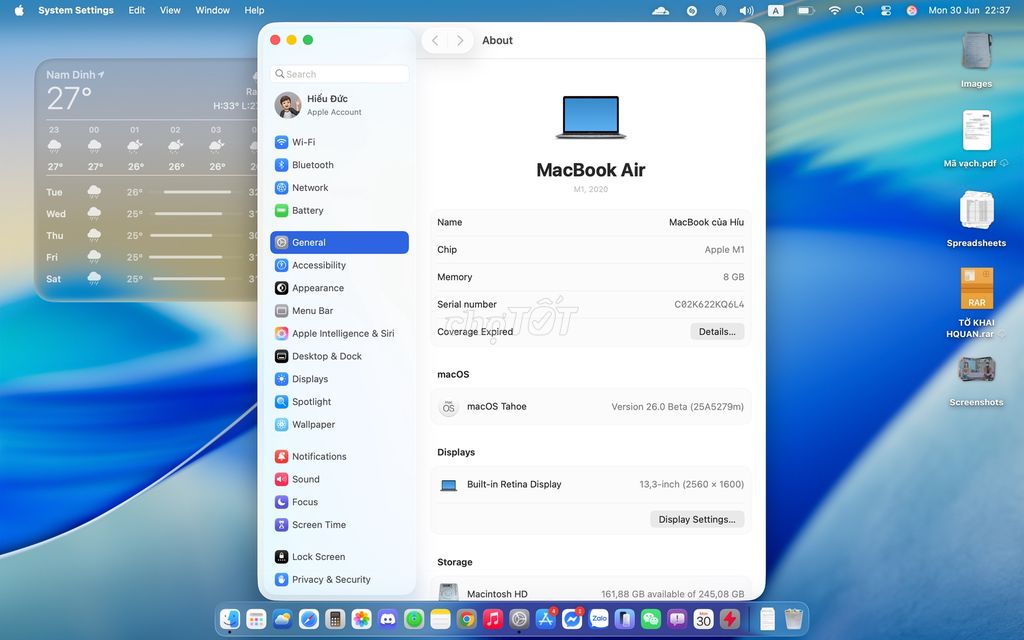Open the Apple menu
This screenshot has width=1024, height=640.
click(19, 10)
